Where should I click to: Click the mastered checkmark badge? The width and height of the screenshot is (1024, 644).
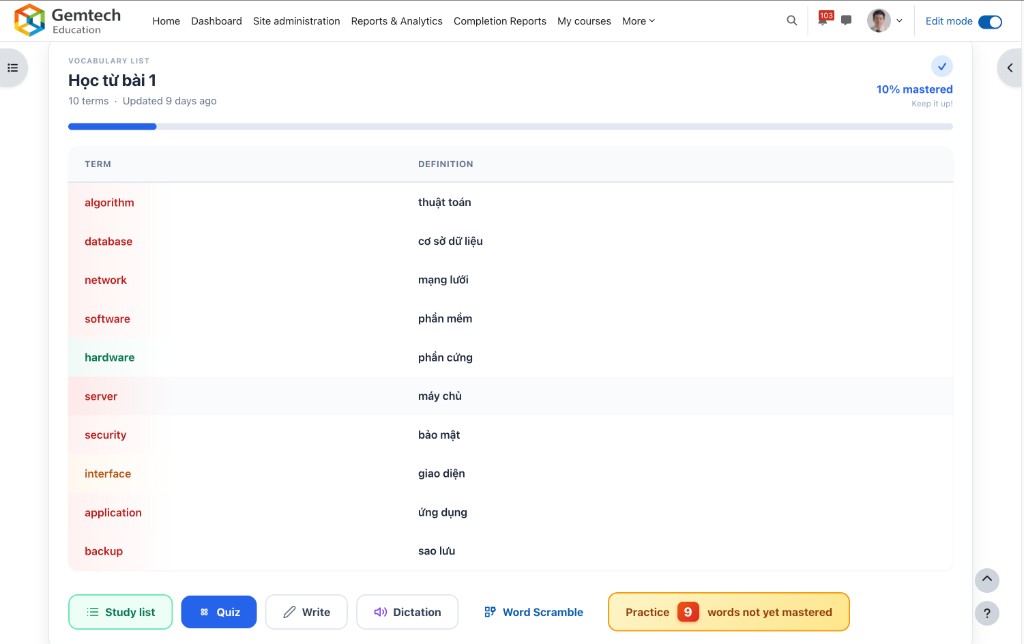[941, 66]
